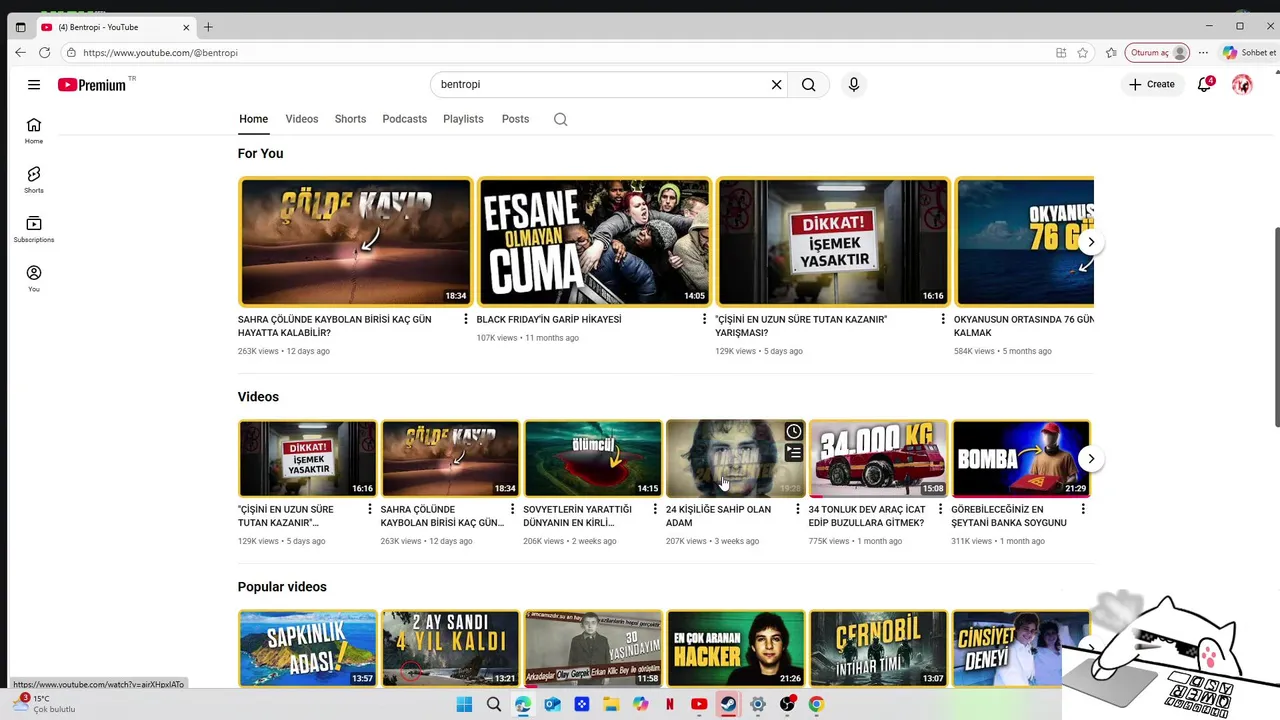The height and width of the screenshot is (720, 1280).
Task: Play the En Çok Aranan Hacker thumbnail
Action: click(x=735, y=648)
